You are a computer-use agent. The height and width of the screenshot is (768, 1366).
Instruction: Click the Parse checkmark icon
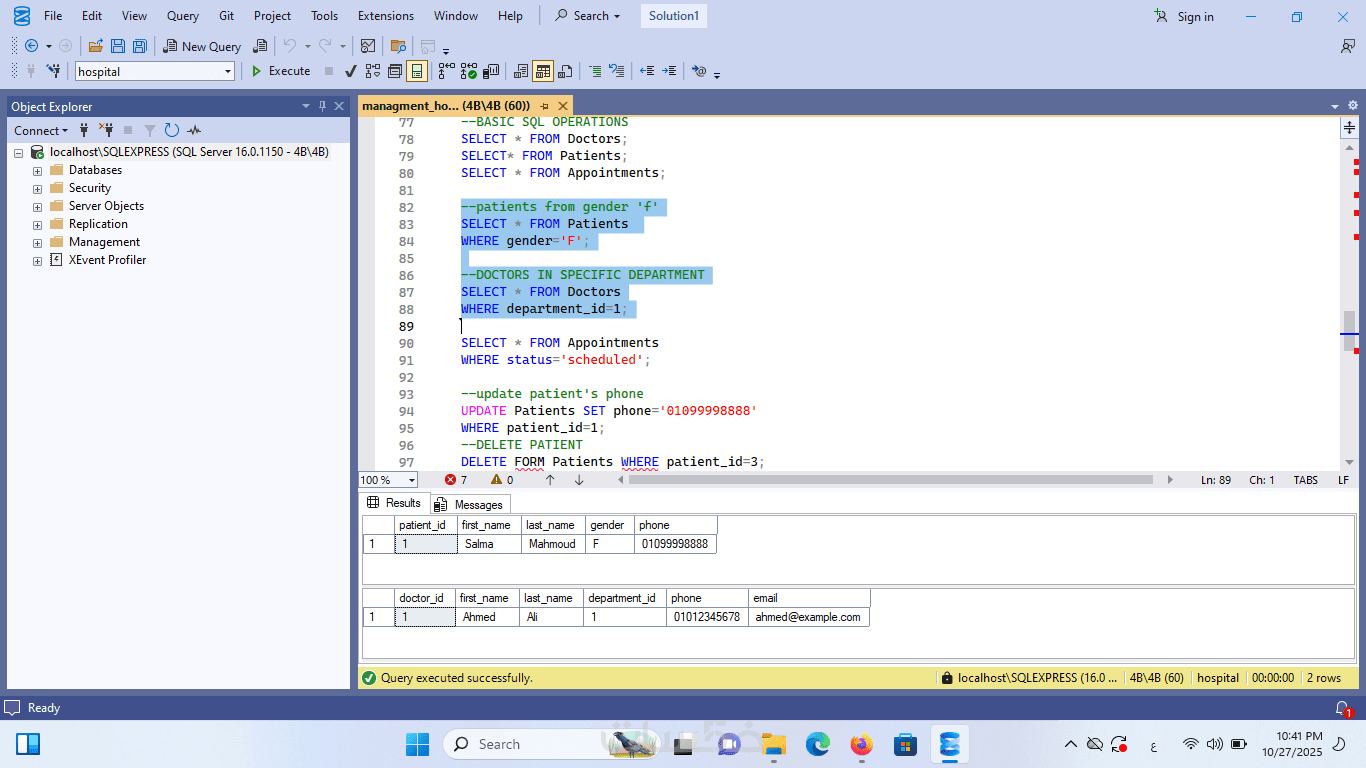tap(351, 71)
